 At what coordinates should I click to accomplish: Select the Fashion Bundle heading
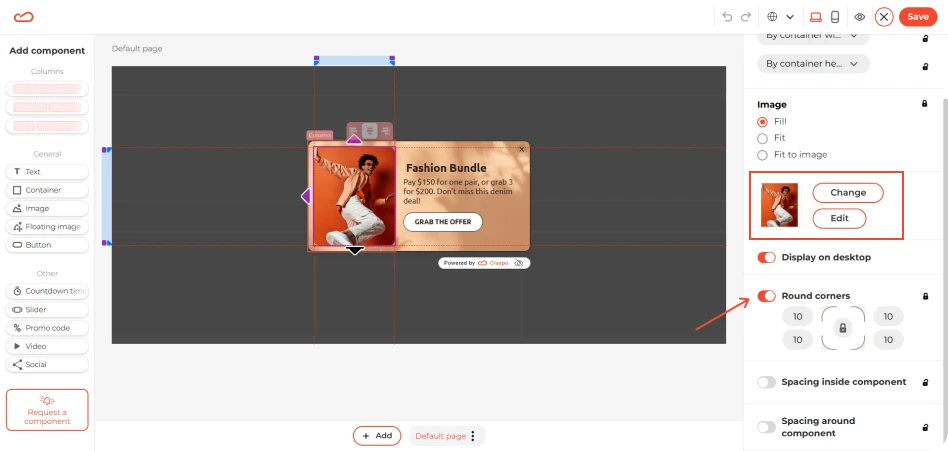[x=446, y=168]
